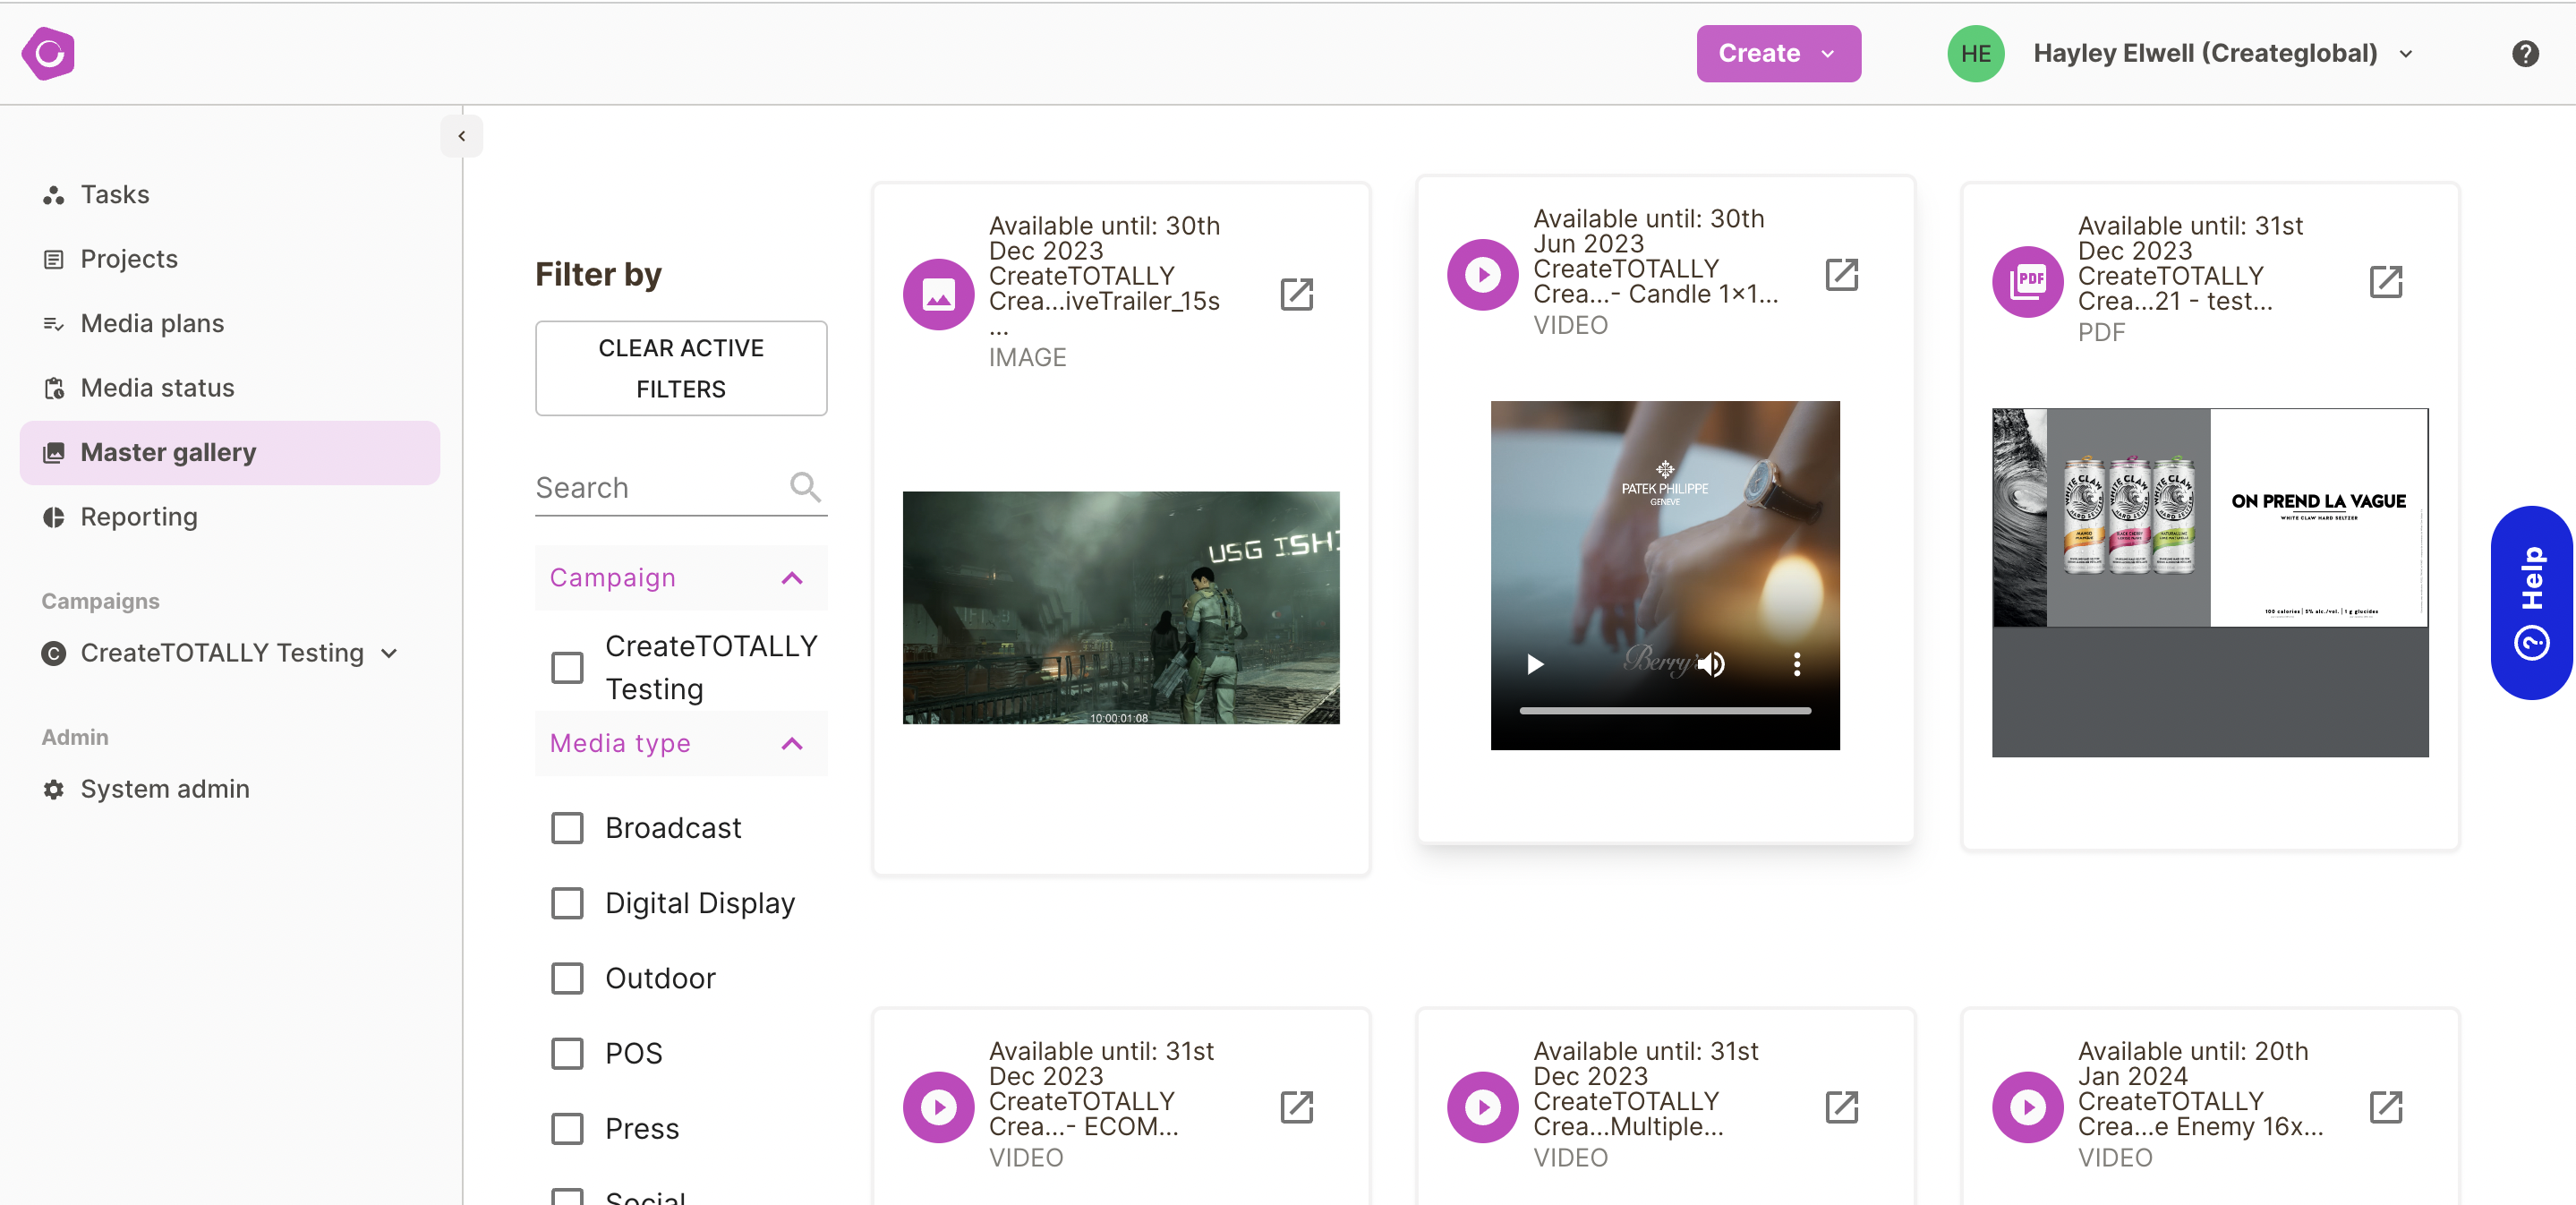The width and height of the screenshot is (2576, 1205).
Task: Tick the Broadcast media type checkbox
Action: (x=567, y=828)
